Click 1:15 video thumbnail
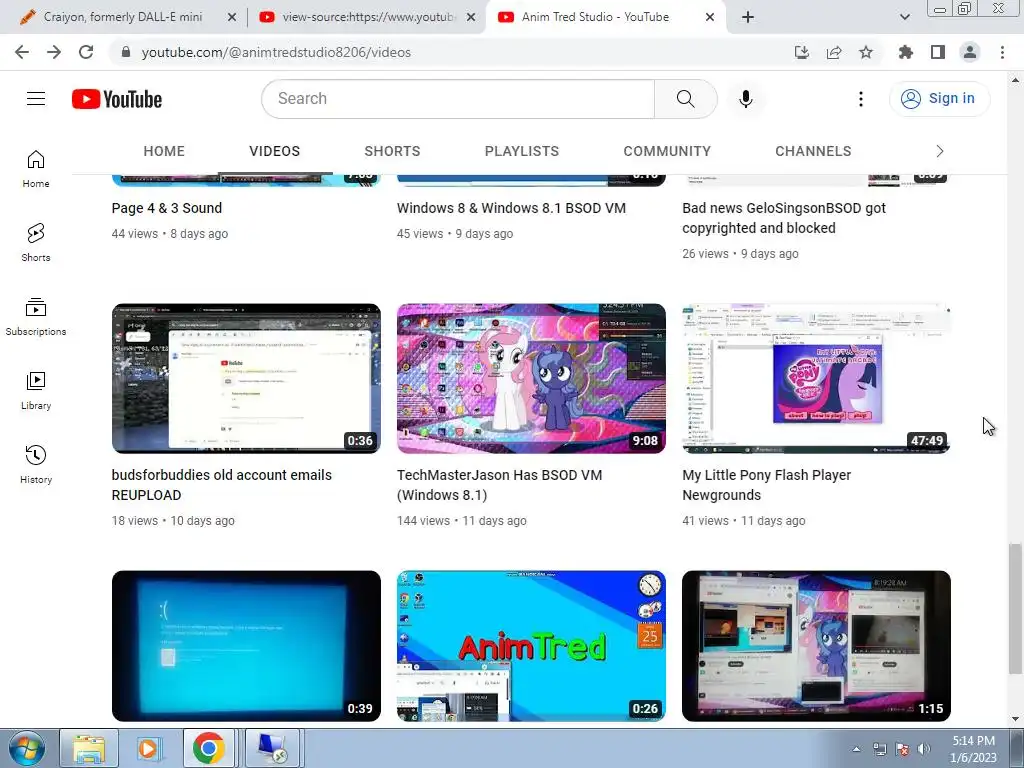 tap(816, 646)
